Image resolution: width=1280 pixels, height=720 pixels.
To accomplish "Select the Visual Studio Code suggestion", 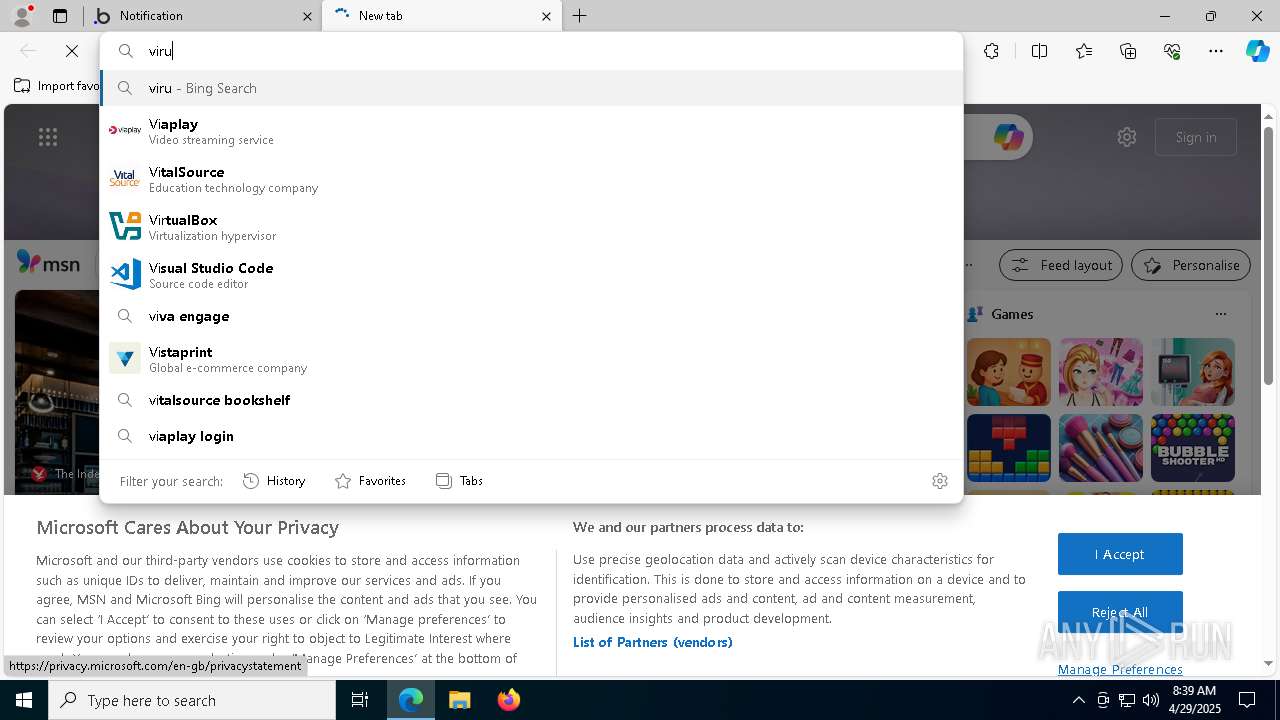I will tap(531, 275).
